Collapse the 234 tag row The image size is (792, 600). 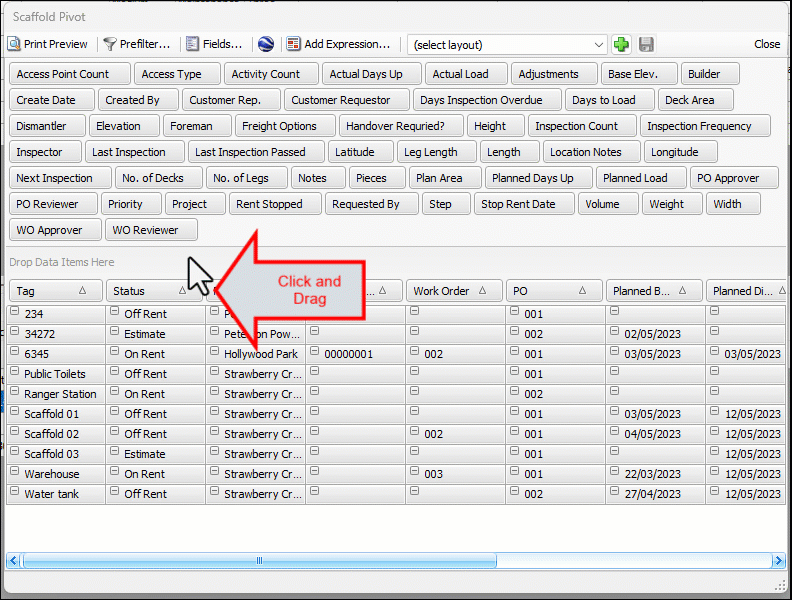tap(15, 312)
